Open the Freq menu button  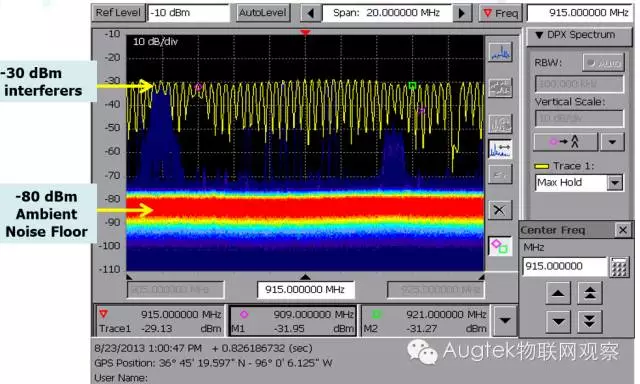(x=501, y=13)
